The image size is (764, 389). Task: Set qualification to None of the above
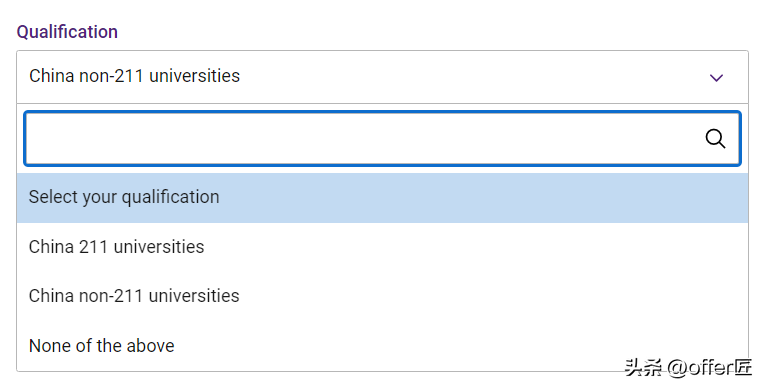(382, 346)
